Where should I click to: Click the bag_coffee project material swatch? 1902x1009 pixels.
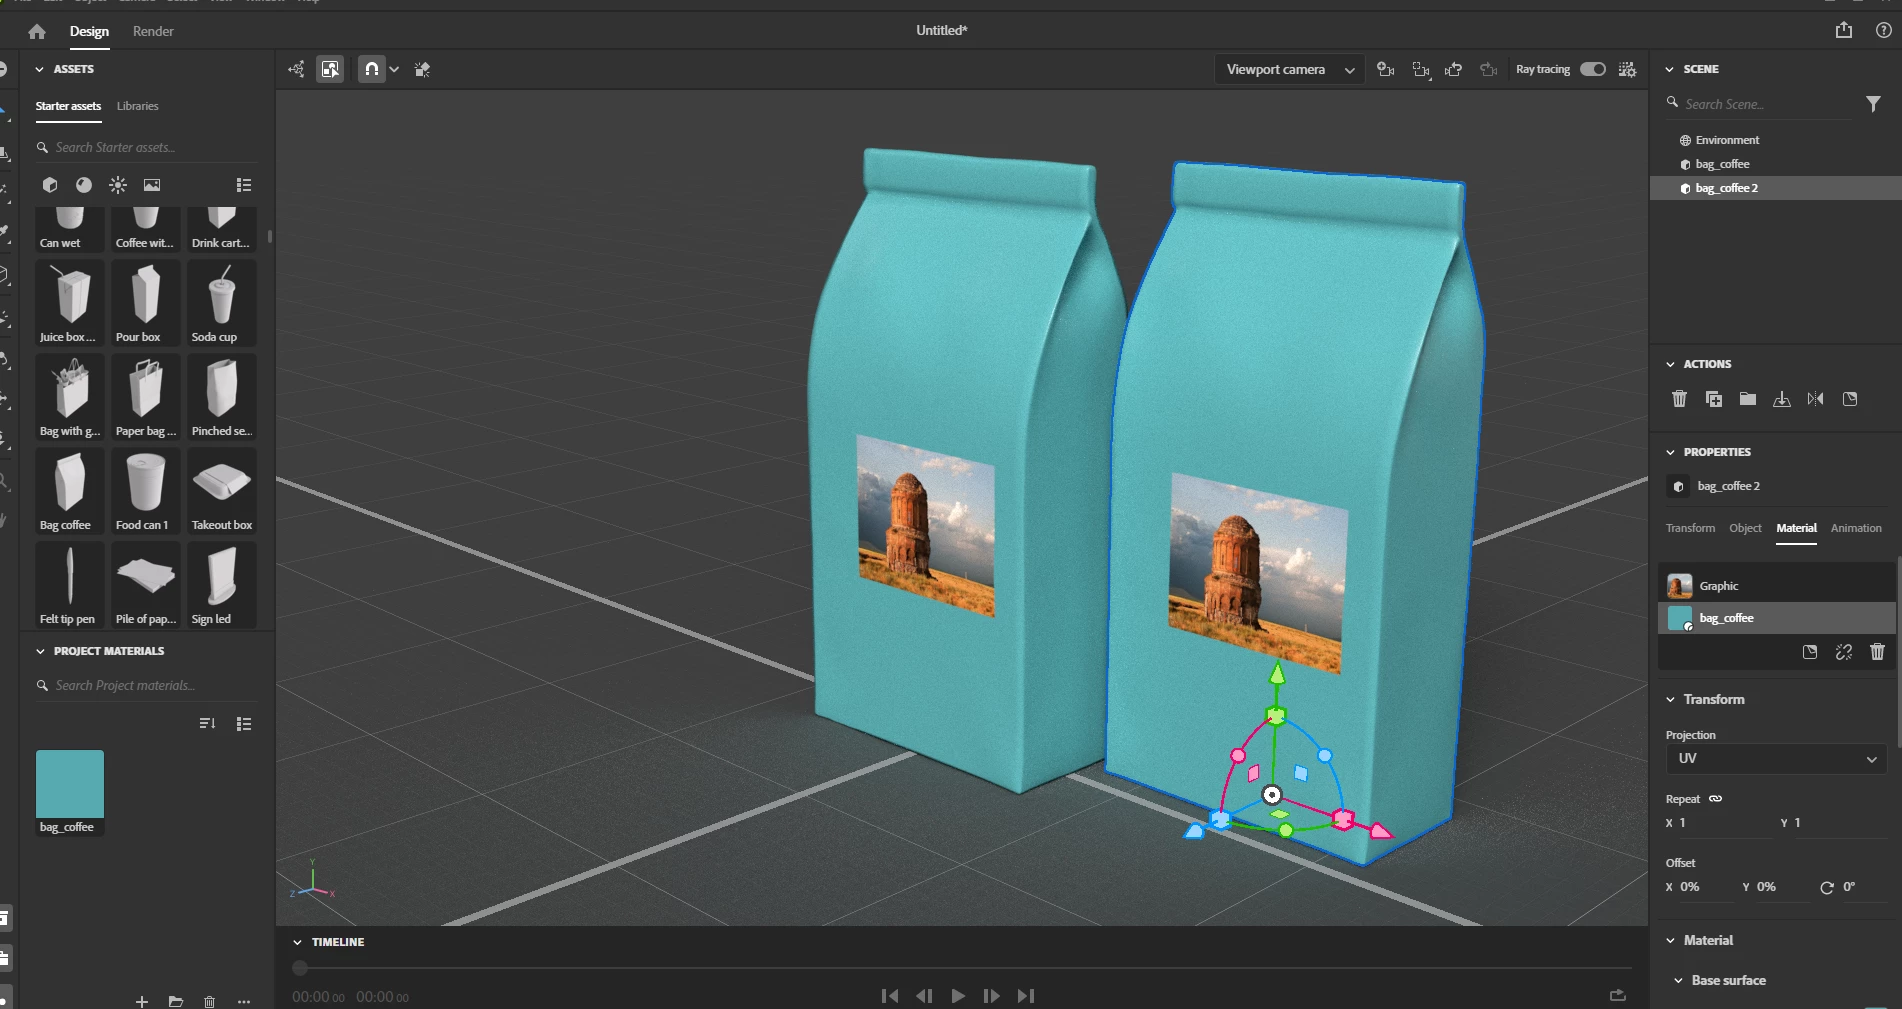70,785
